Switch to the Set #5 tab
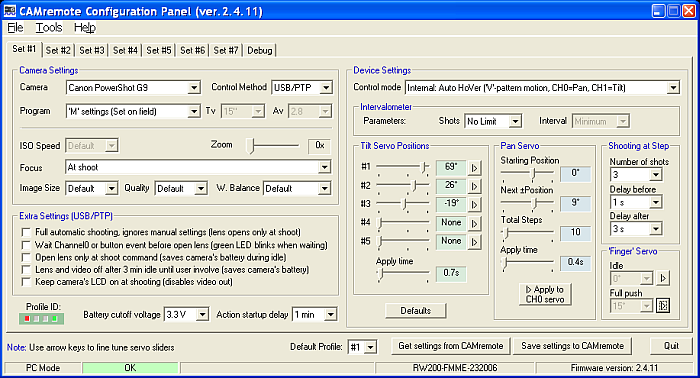 pos(158,50)
